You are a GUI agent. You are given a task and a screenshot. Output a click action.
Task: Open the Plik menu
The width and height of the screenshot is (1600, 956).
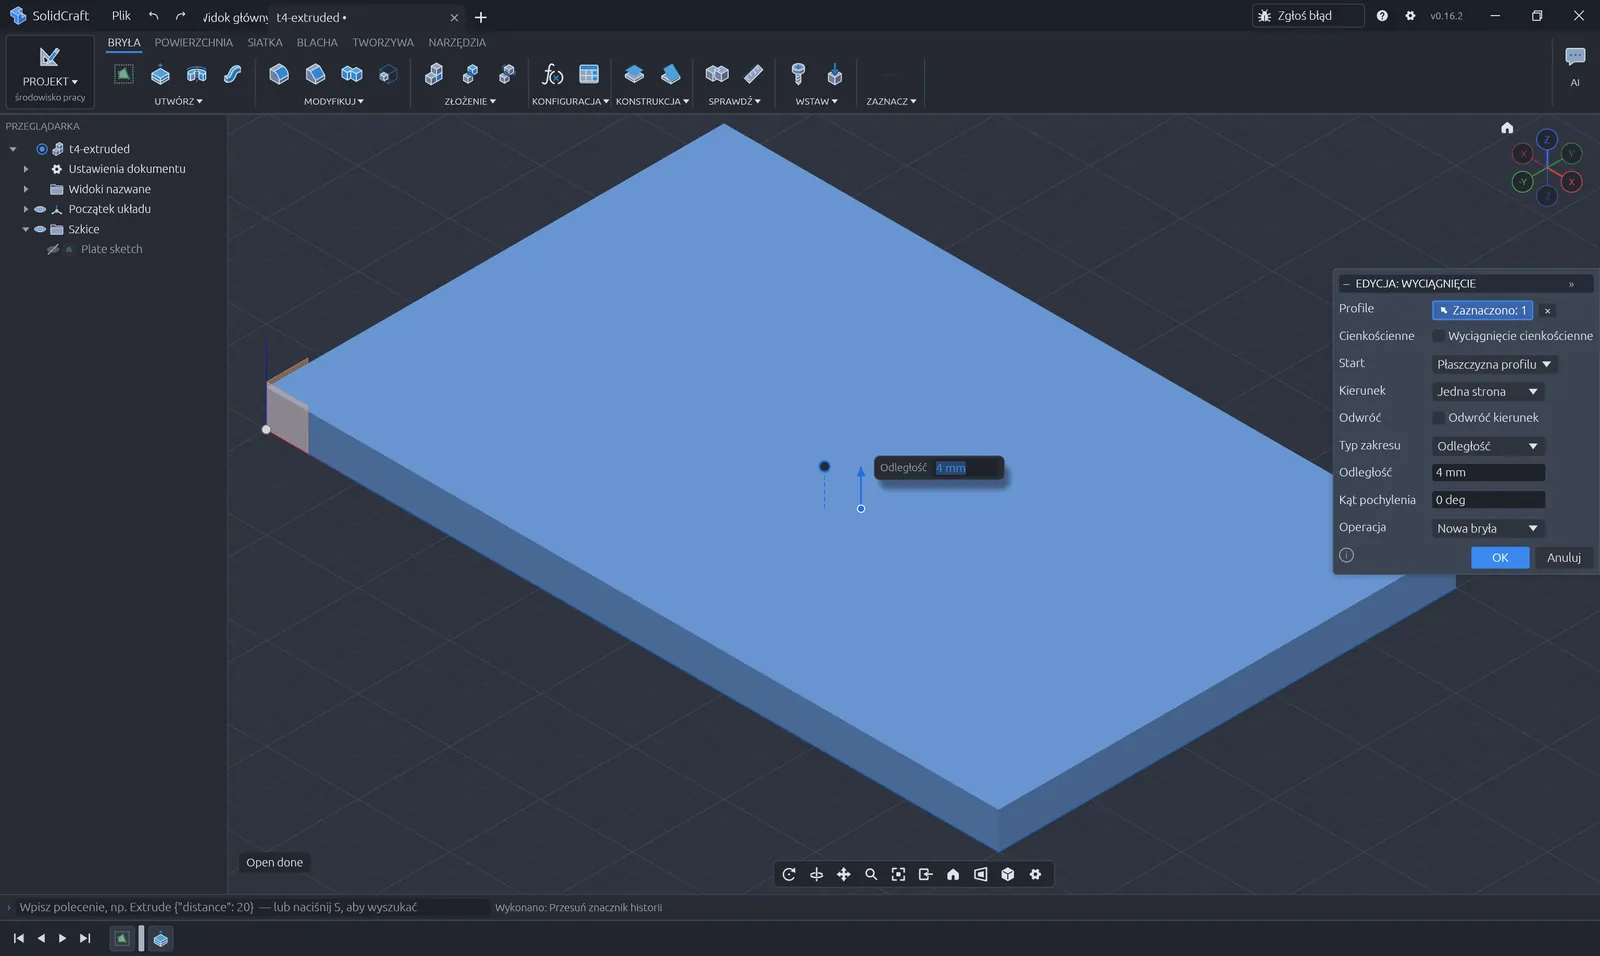[121, 16]
